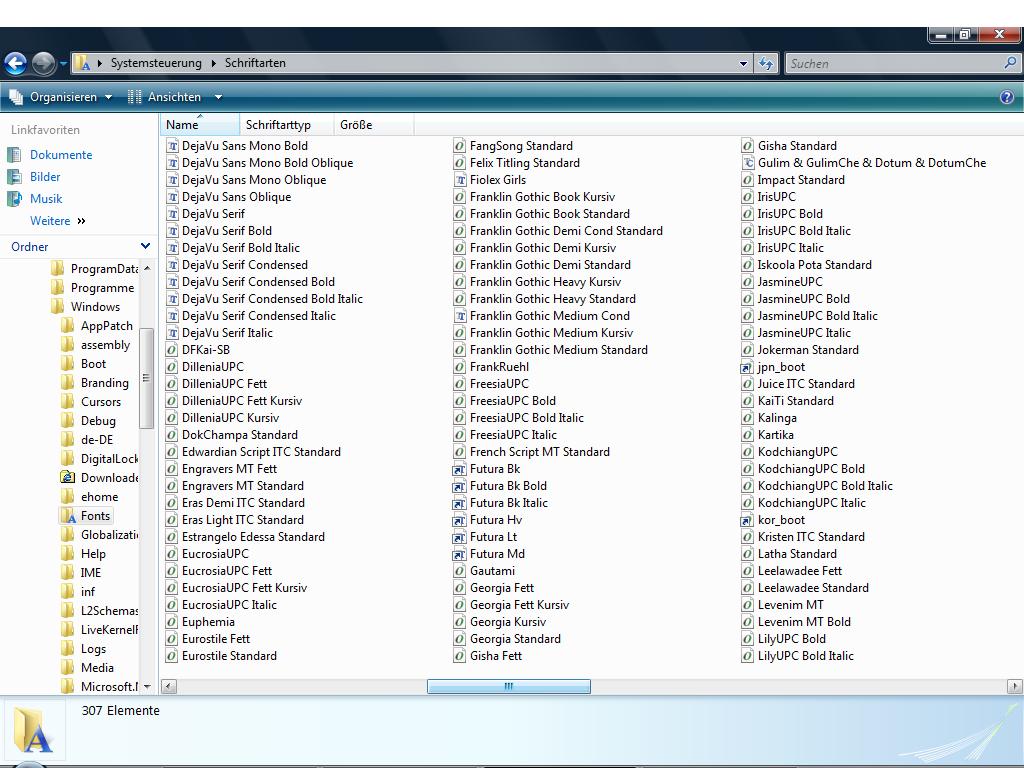Viewport: 1024px width, 768px height.
Task: Select the Branding folder in tree
Action: [x=104, y=383]
